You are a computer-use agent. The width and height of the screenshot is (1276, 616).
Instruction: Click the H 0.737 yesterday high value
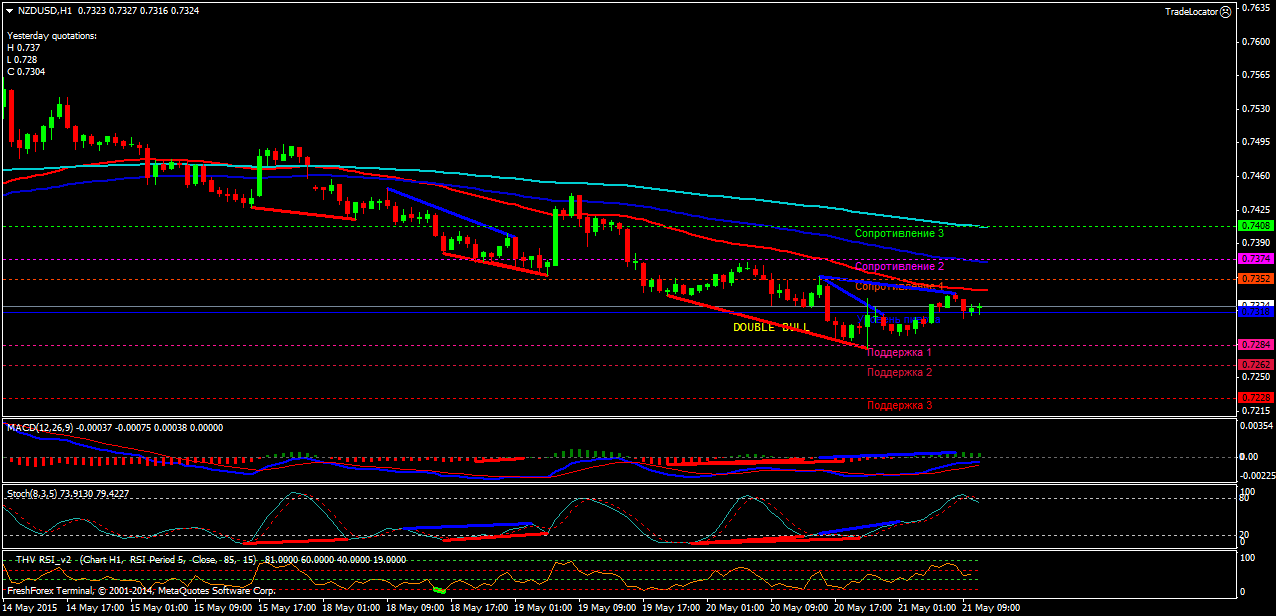click(24, 47)
